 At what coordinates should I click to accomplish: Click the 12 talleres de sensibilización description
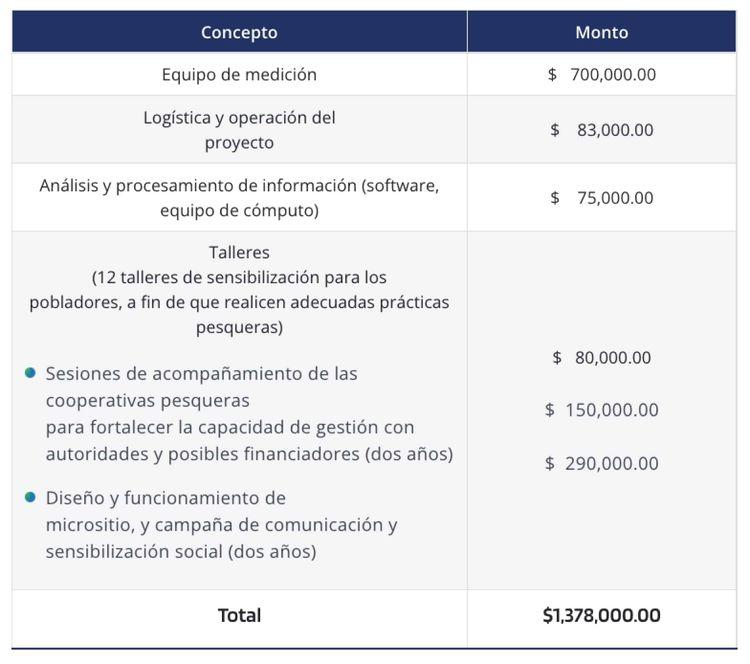coord(239,302)
